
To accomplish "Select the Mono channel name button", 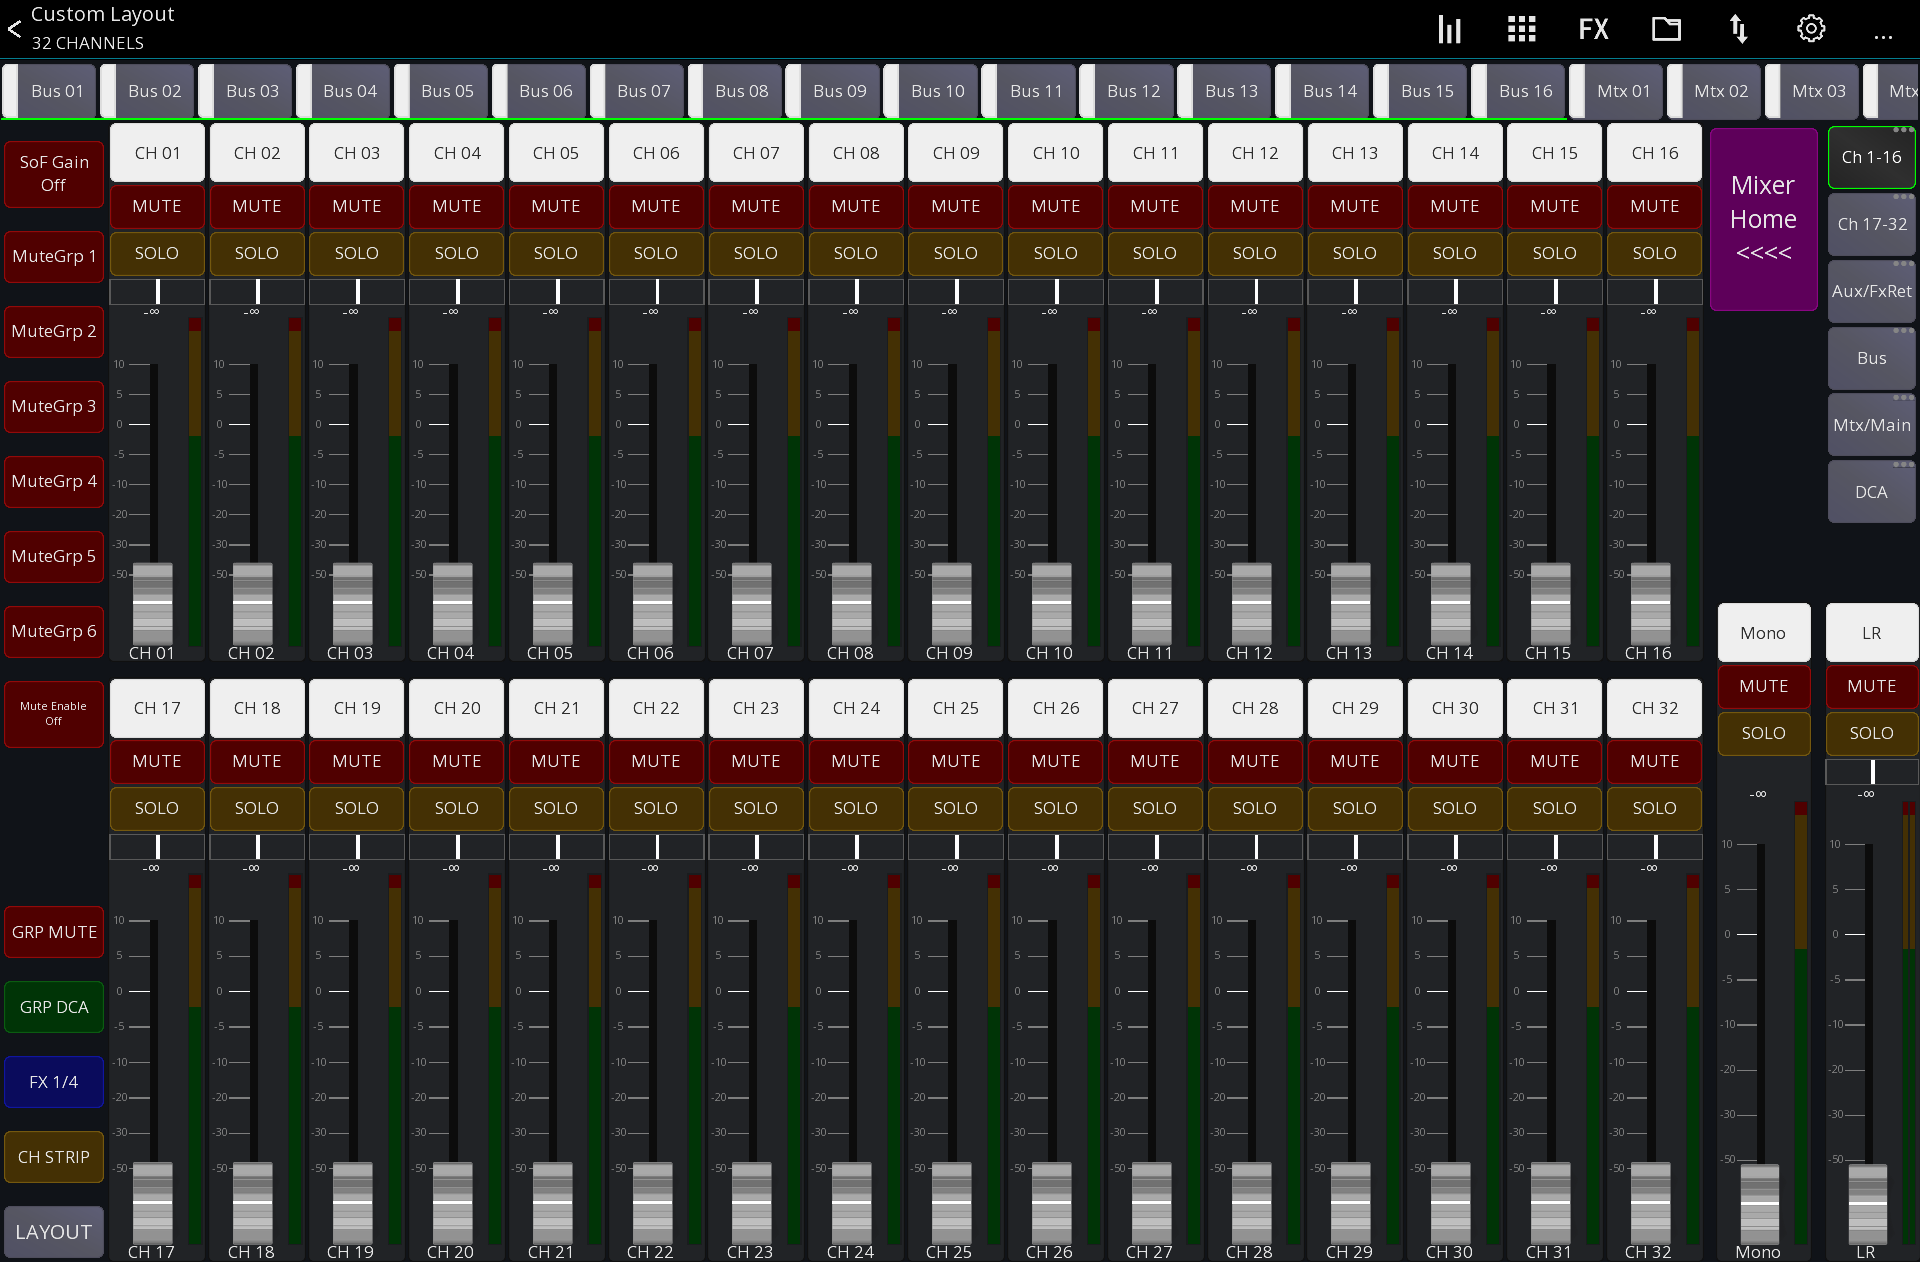I will click(1764, 633).
